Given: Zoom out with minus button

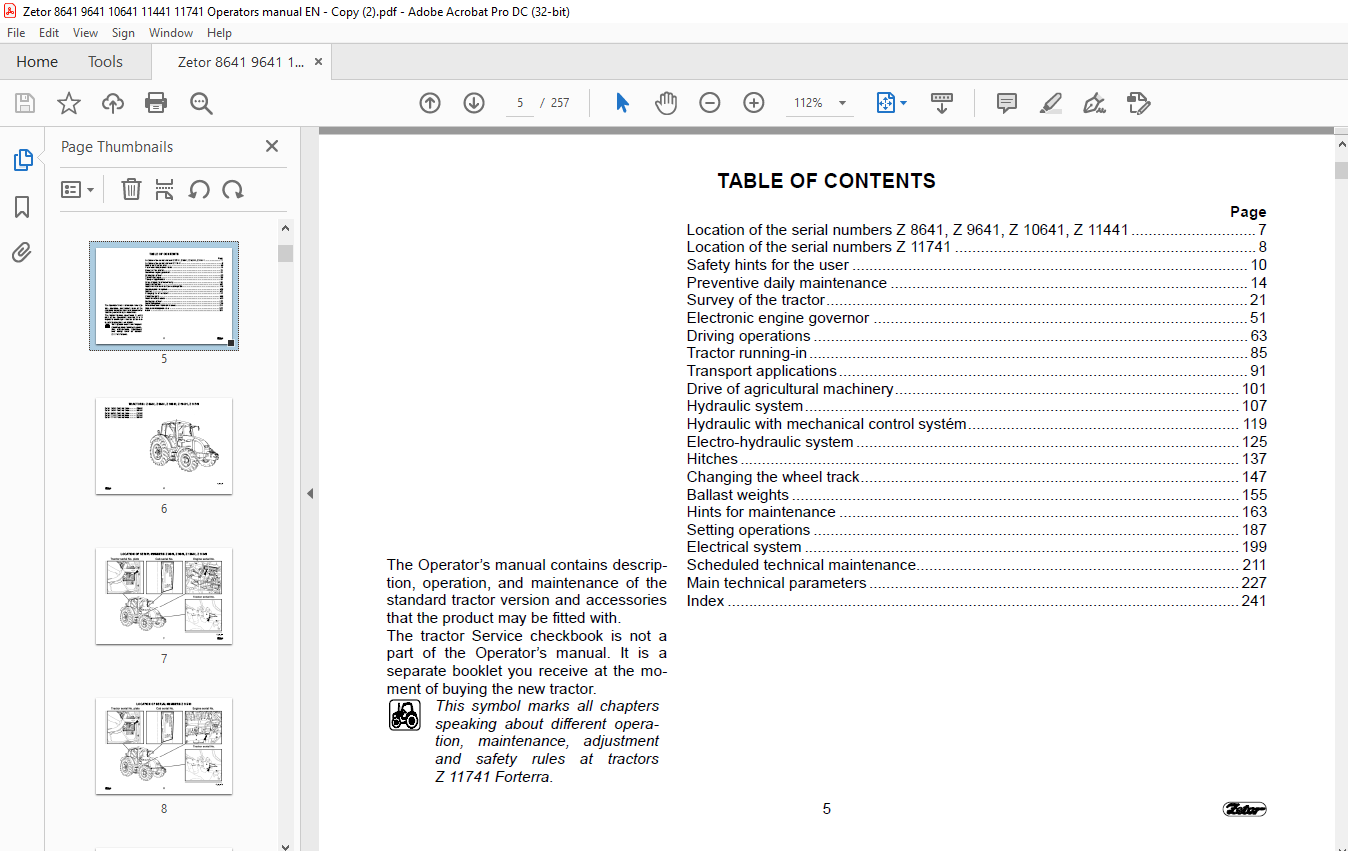Looking at the screenshot, I should point(710,103).
